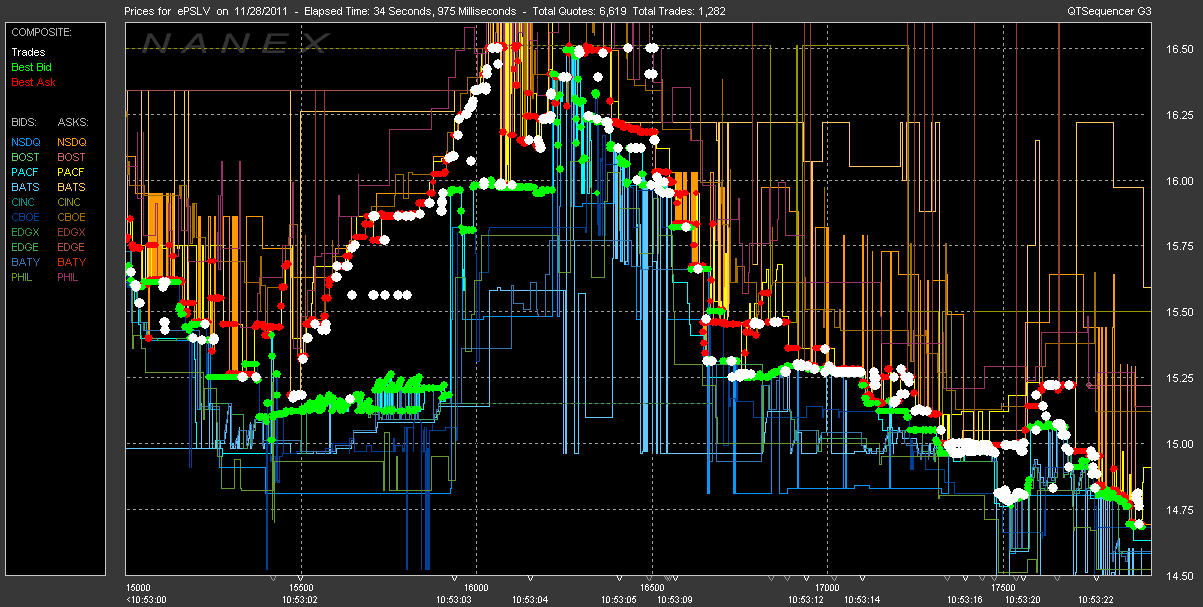
Task: Click the 'QTSequencer G3' label
Action: pyautogui.click(x=1107, y=12)
